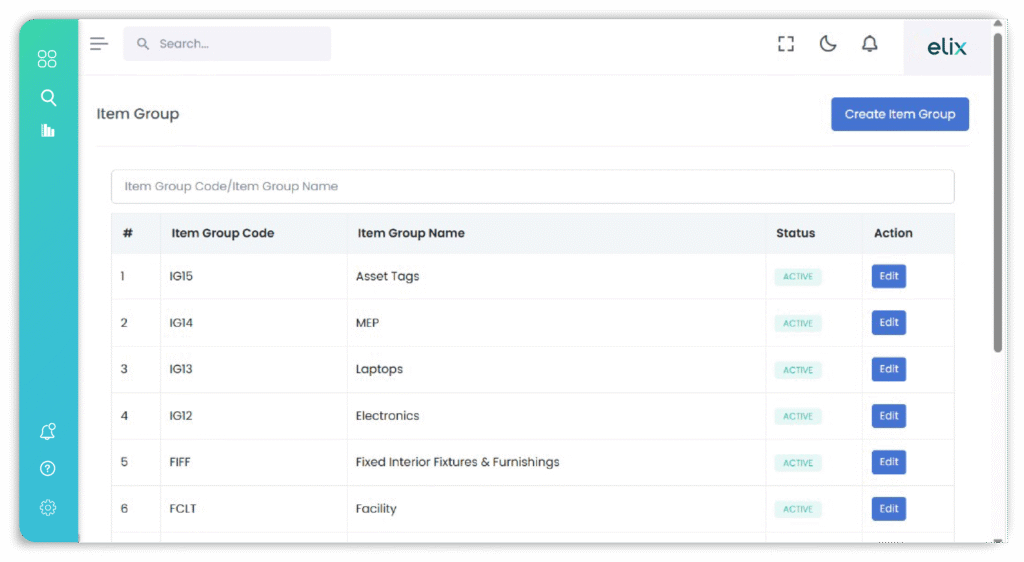Click the Item Group Code/Name filter field
1024x562 pixels.
click(x=532, y=186)
